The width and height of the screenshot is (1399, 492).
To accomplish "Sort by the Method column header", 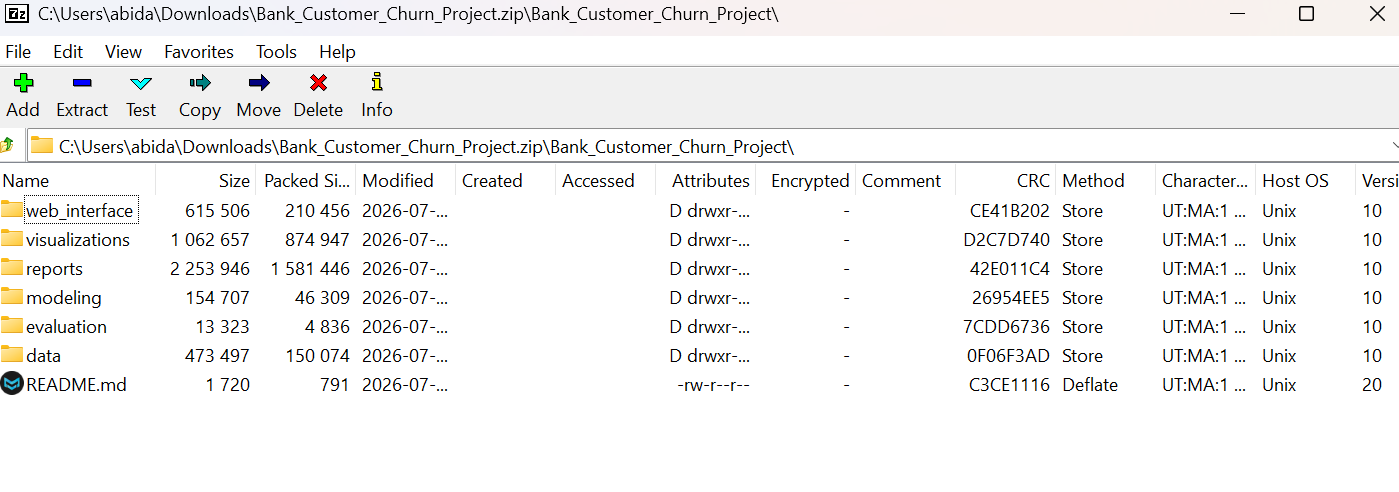I will pyautogui.click(x=1105, y=181).
